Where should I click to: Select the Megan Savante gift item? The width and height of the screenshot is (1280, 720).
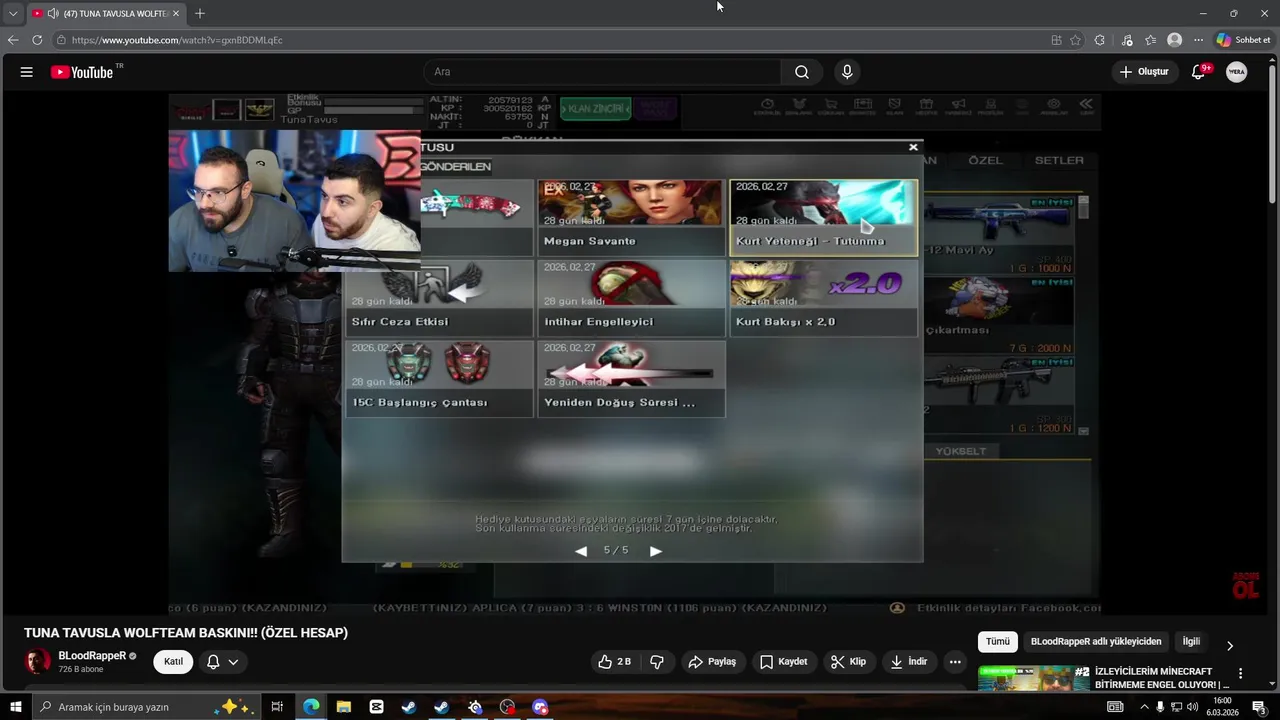631,217
